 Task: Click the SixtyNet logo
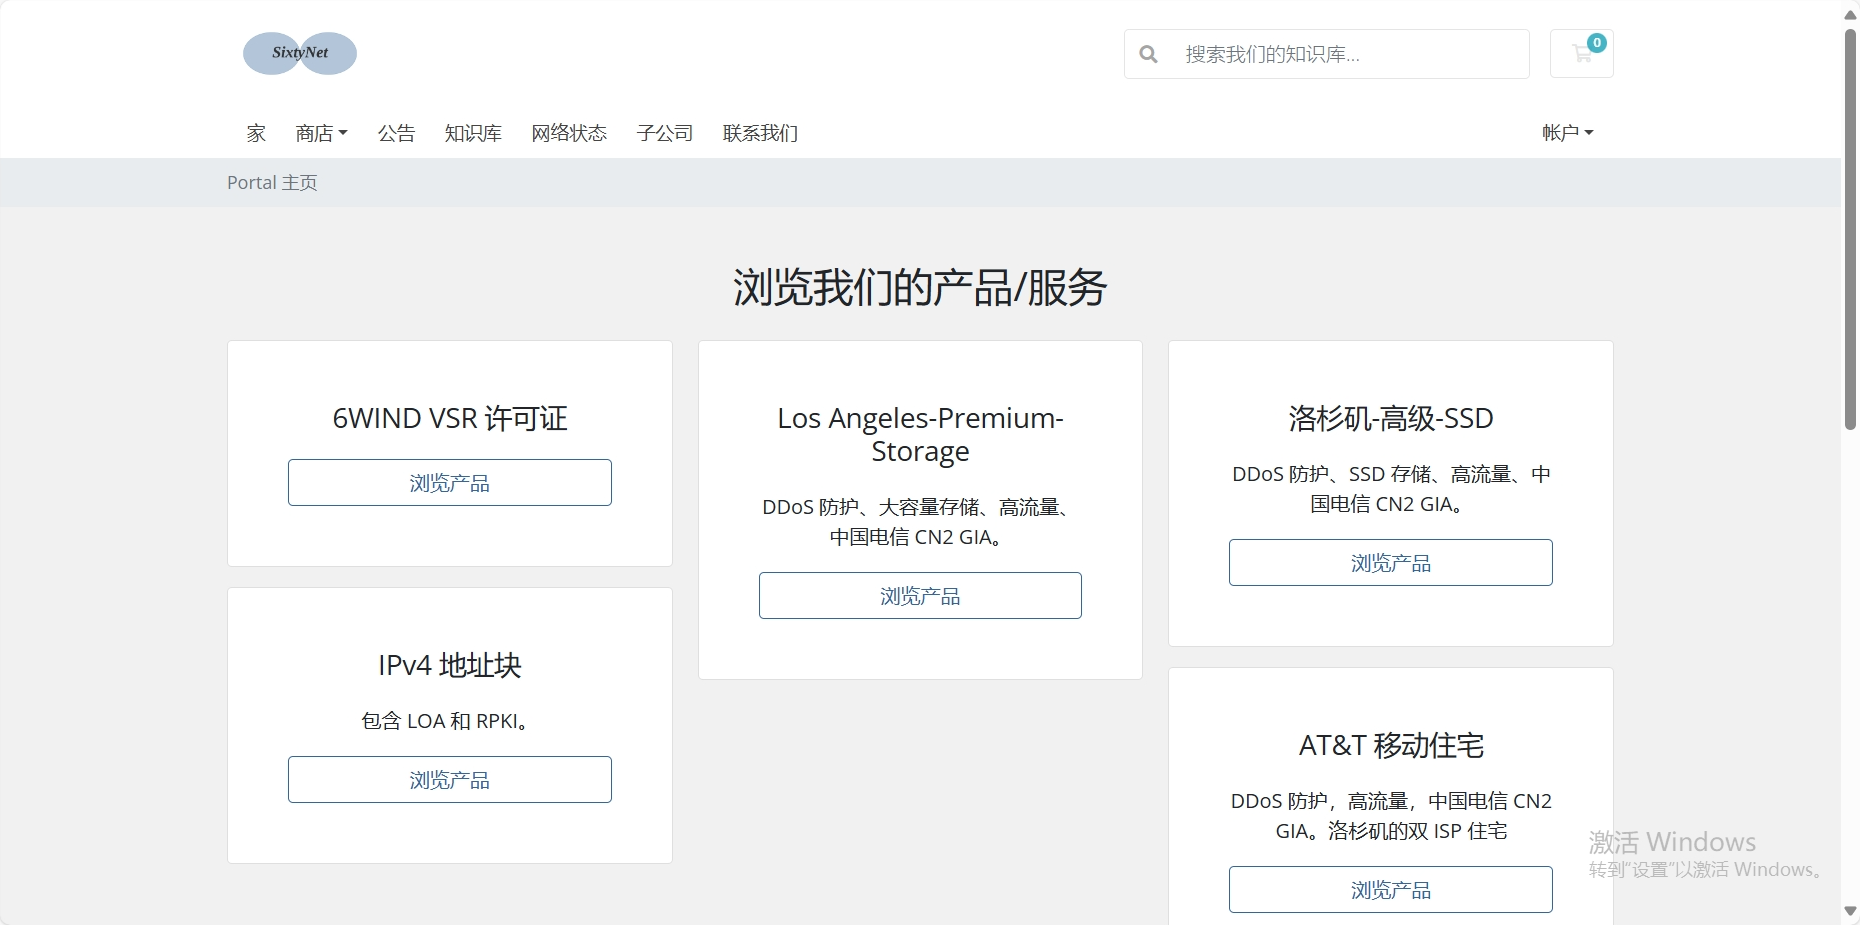tap(299, 53)
